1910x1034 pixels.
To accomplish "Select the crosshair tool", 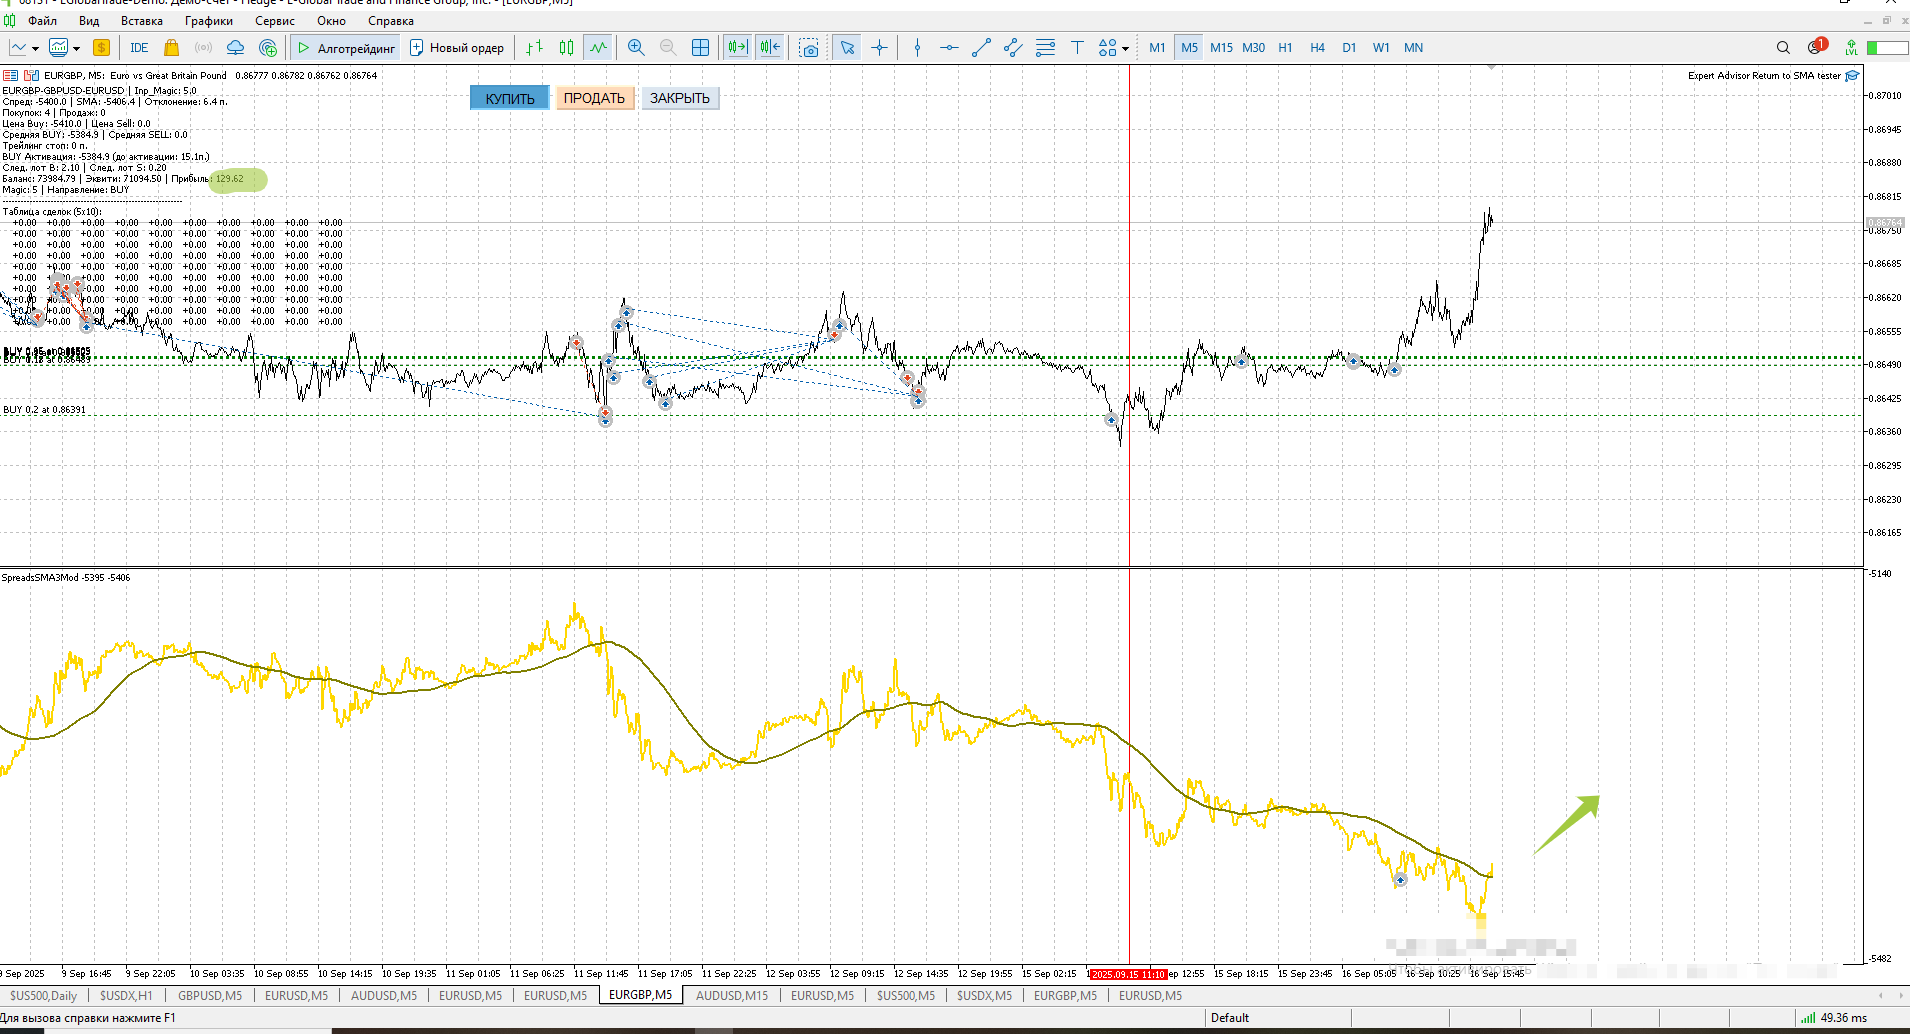I will pyautogui.click(x=879, y=48).
